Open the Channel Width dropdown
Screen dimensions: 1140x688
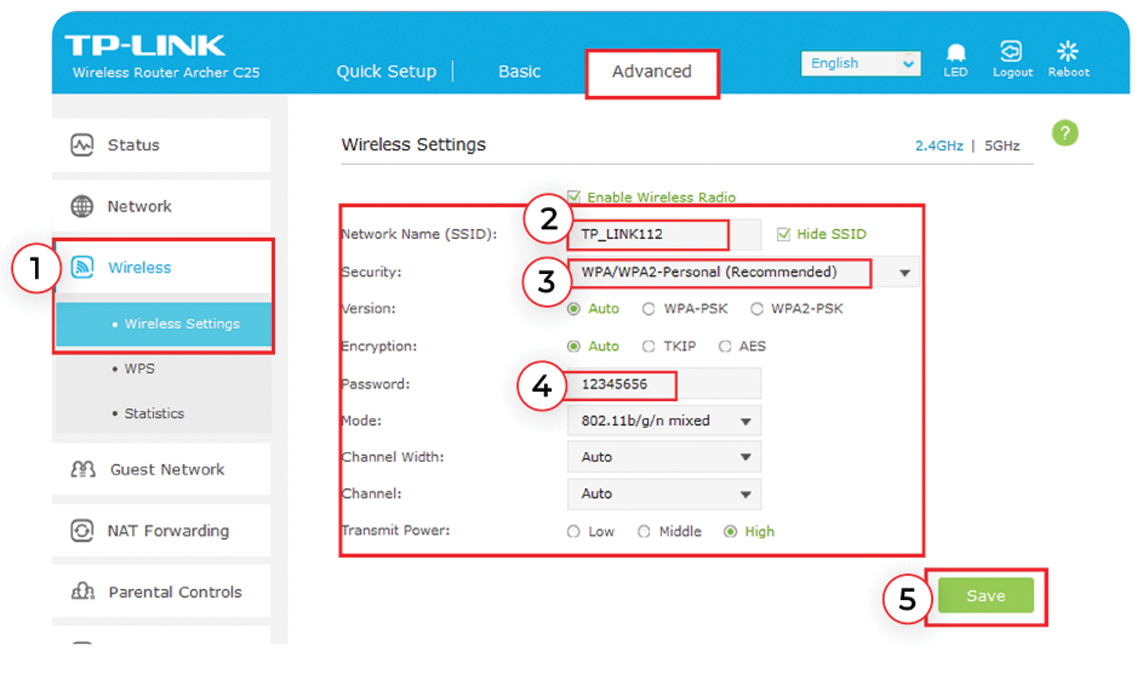coord(664,457)
